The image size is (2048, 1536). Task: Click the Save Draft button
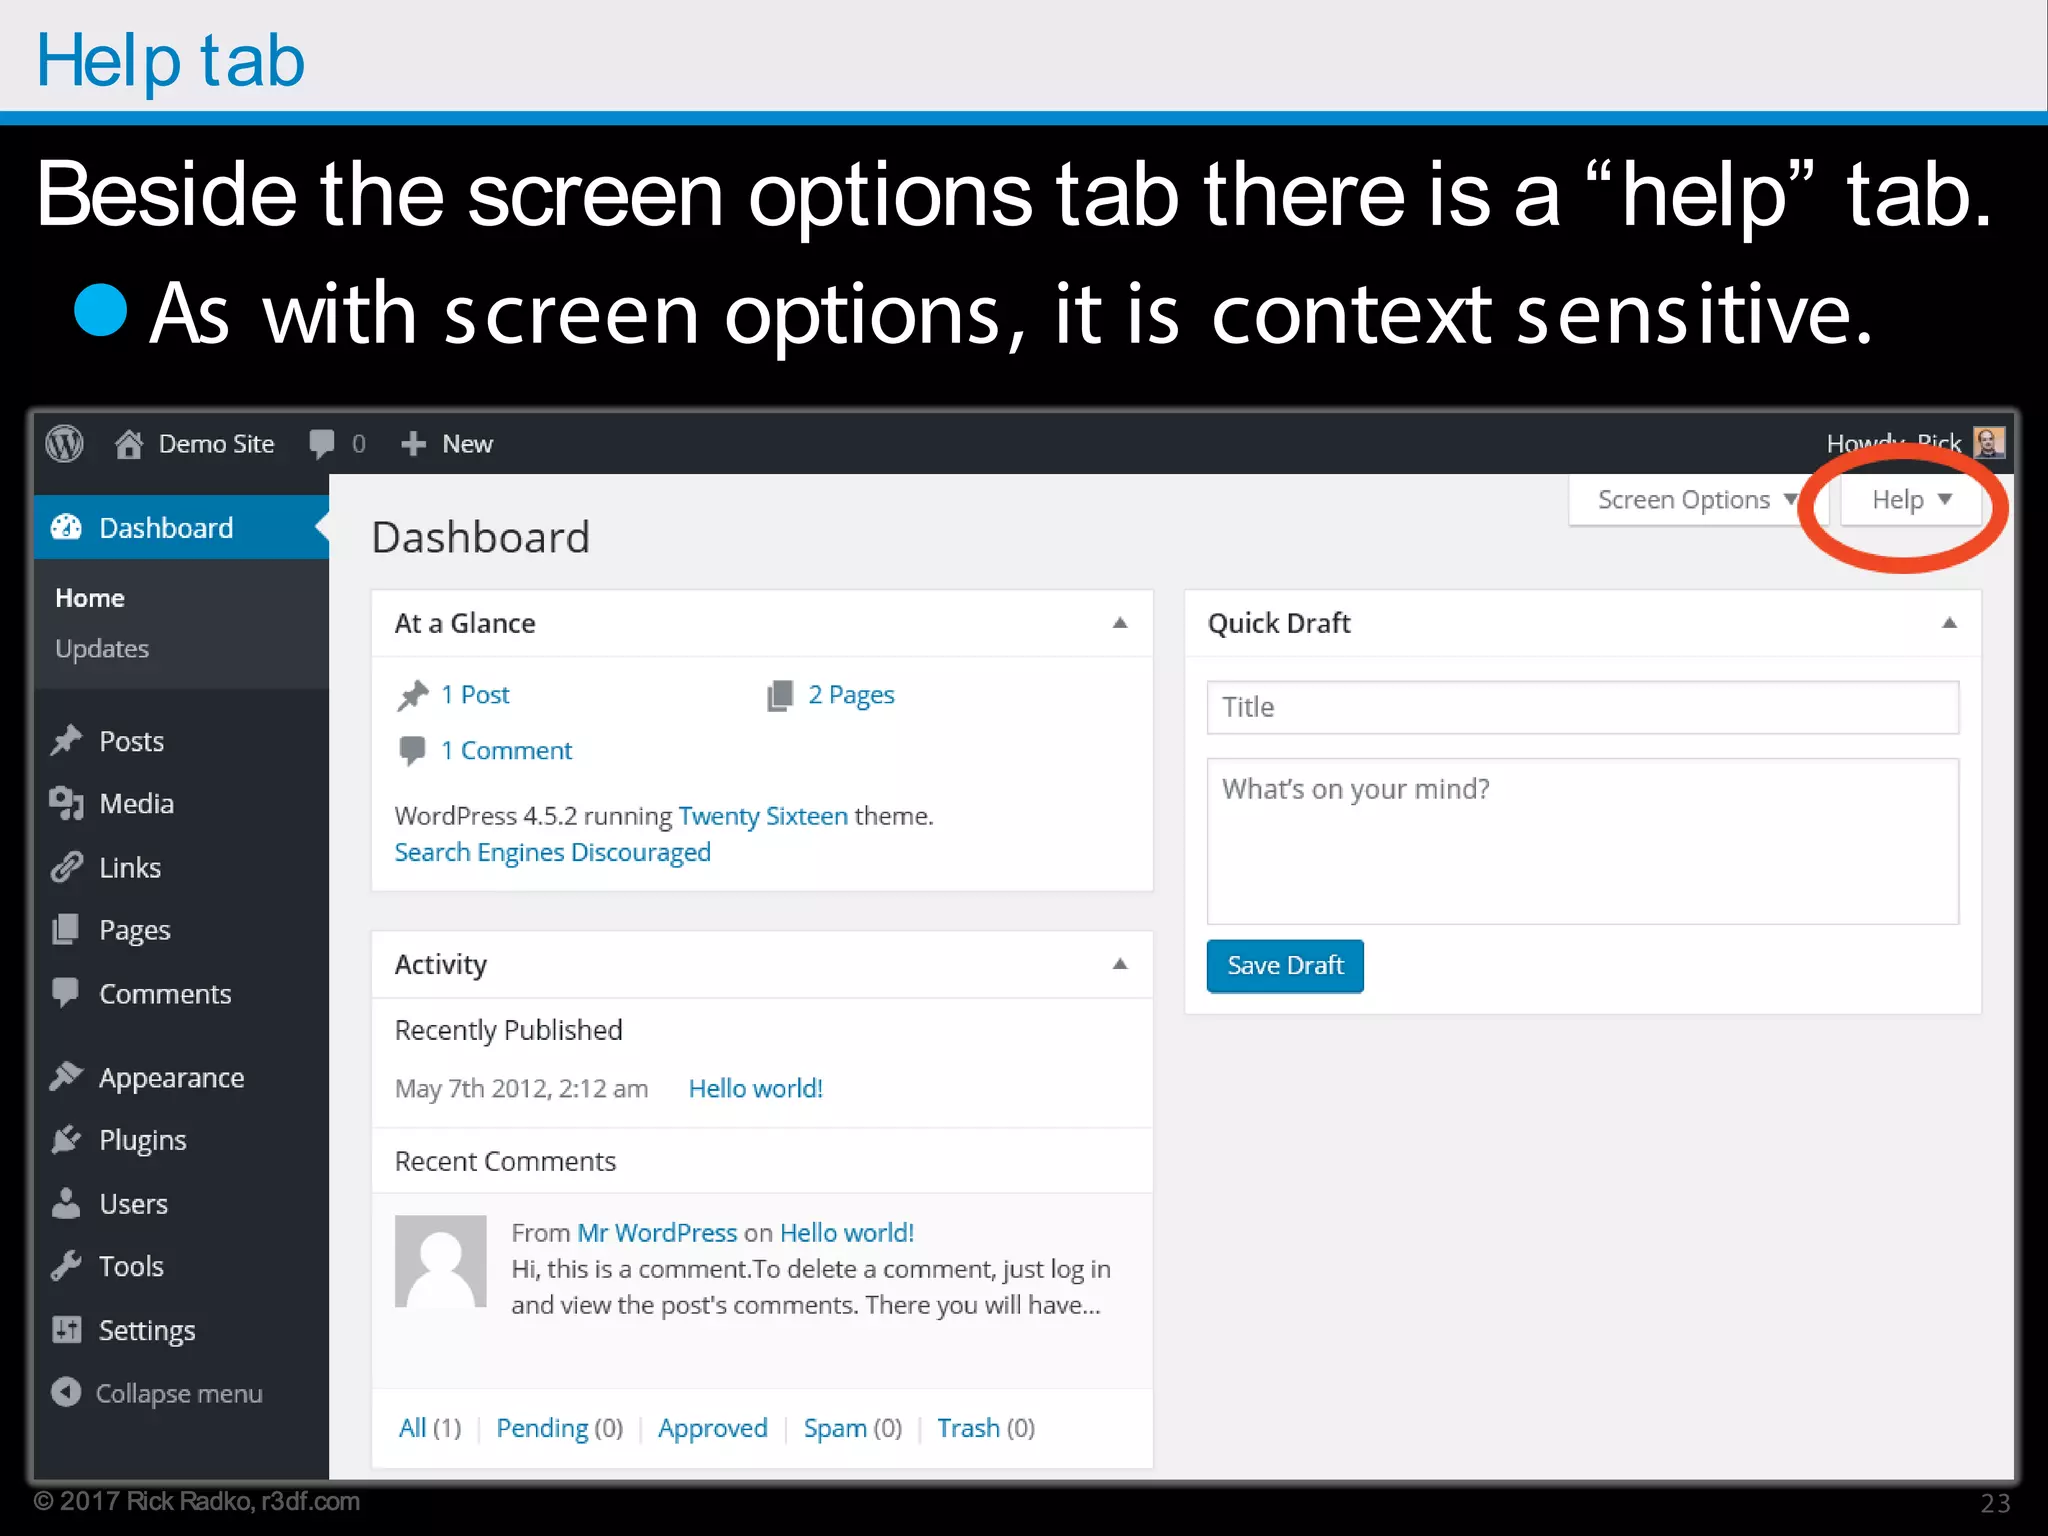coord(1285,966)
